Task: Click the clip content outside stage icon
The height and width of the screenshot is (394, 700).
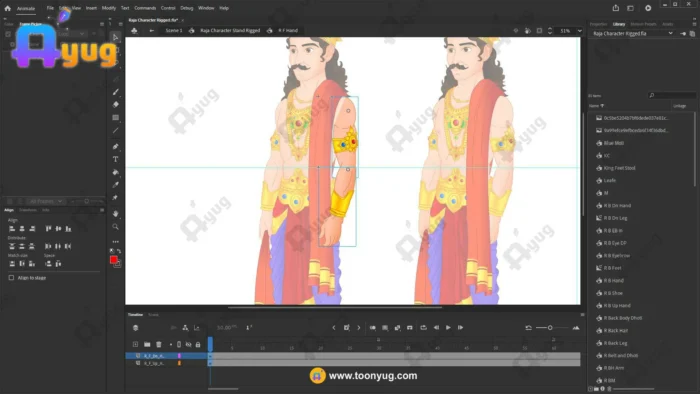Action: (539, 31)
